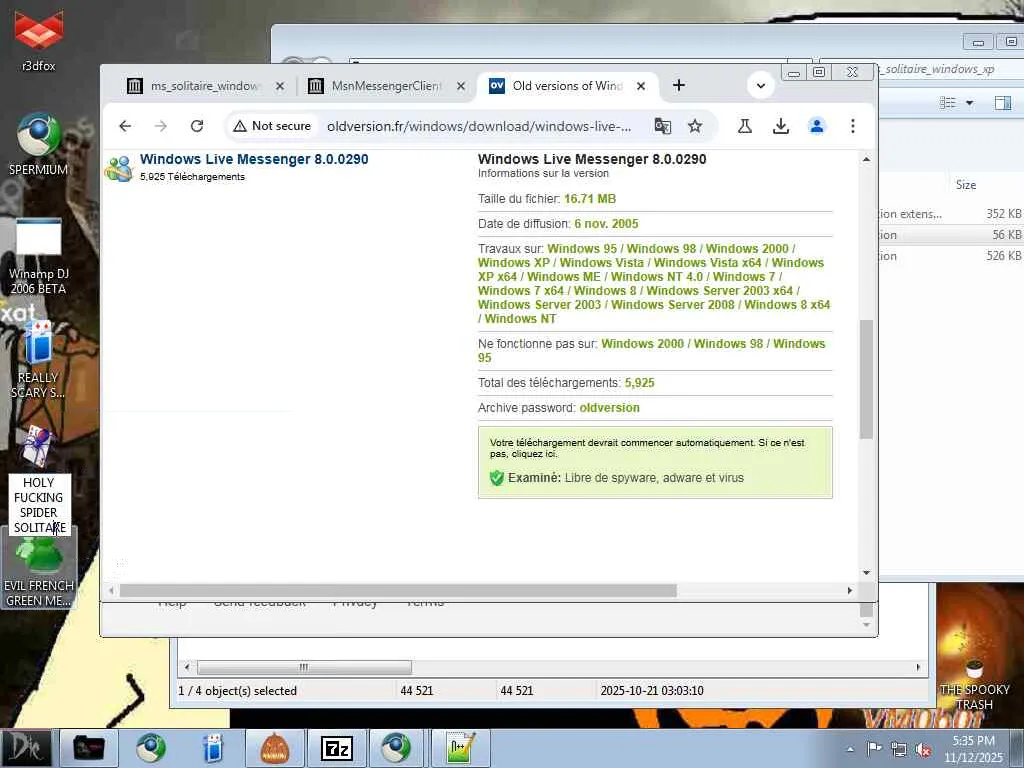Viewport: 1024px width, 768px height.
Task: Open the notepad-style taskbar icon
Action: pyautogui.click(x=460, y=748)
